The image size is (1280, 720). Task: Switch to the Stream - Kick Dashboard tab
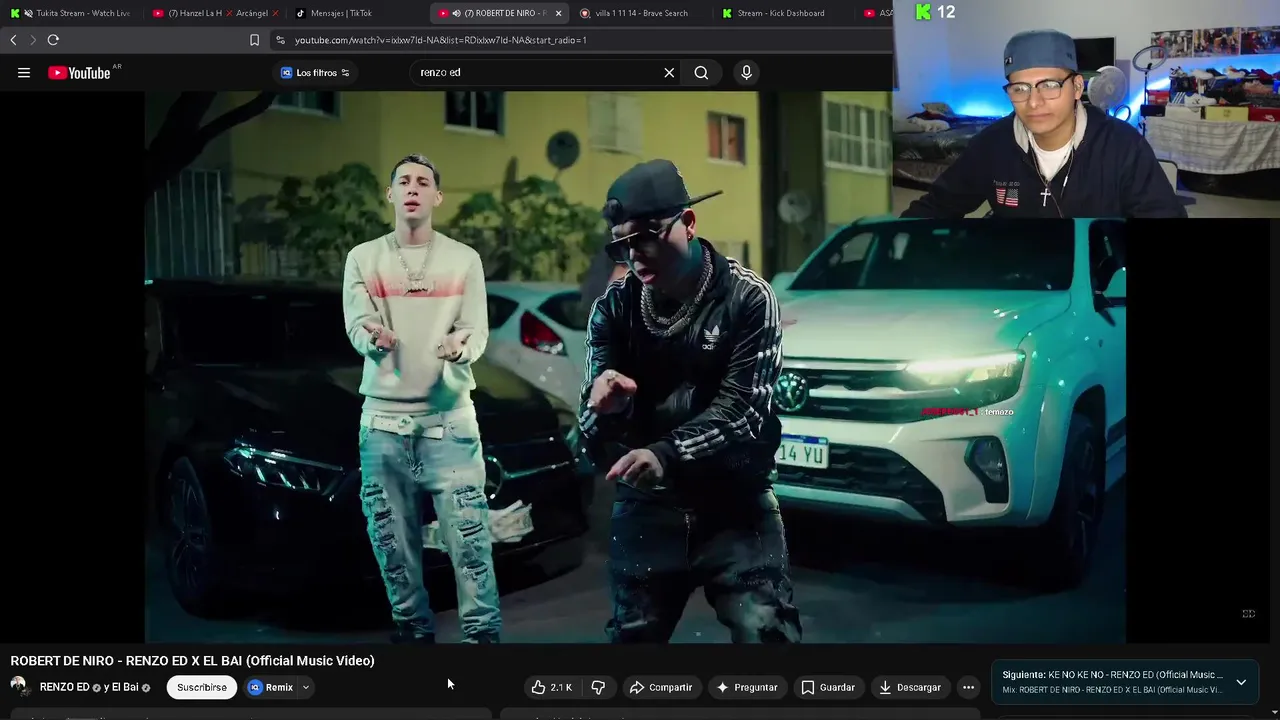click(x=781, y=13)
